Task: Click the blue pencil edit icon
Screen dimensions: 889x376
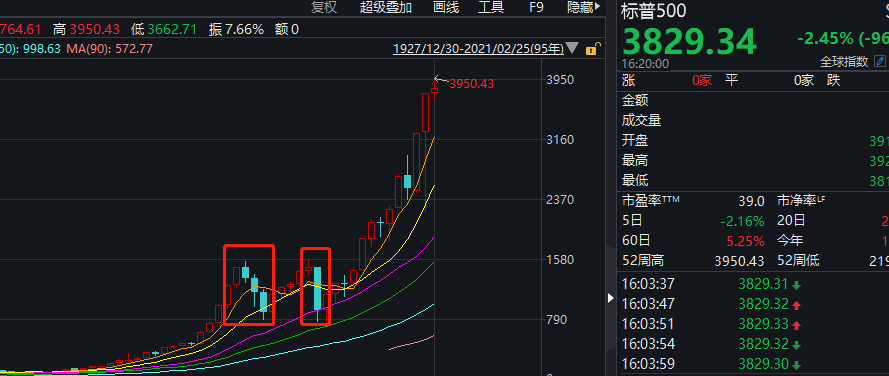Action: [x=880, y=61]
